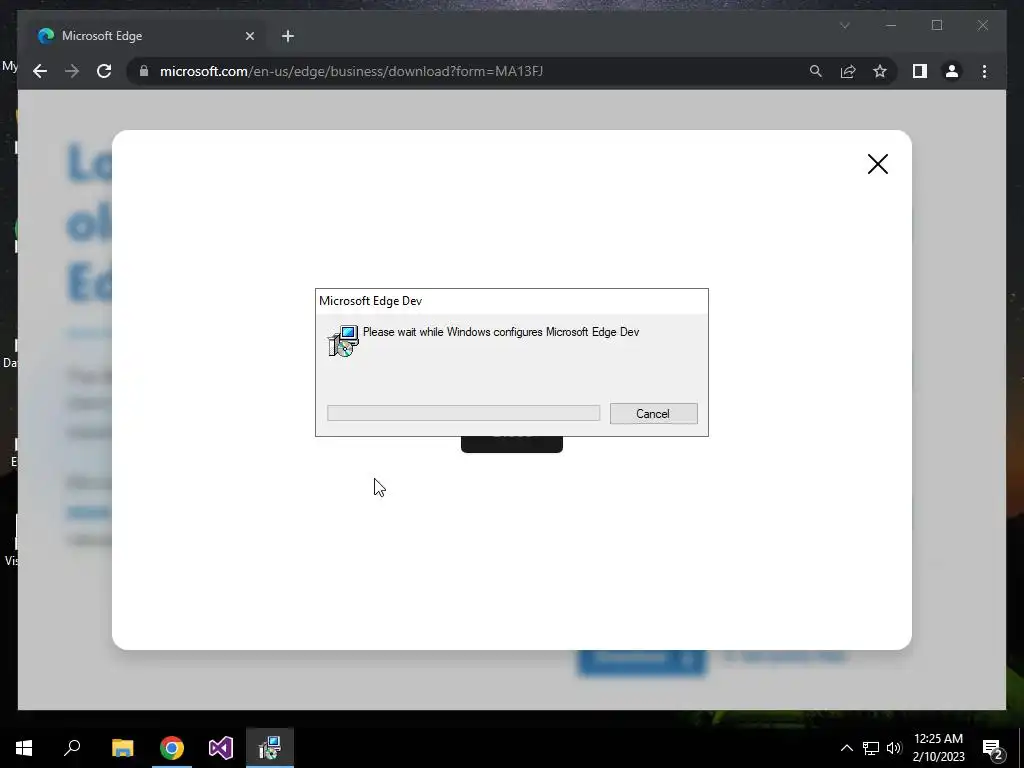The image size is (1024, 768).
Task: Select the Microsoft Edge tab
Action: (147, 36)
